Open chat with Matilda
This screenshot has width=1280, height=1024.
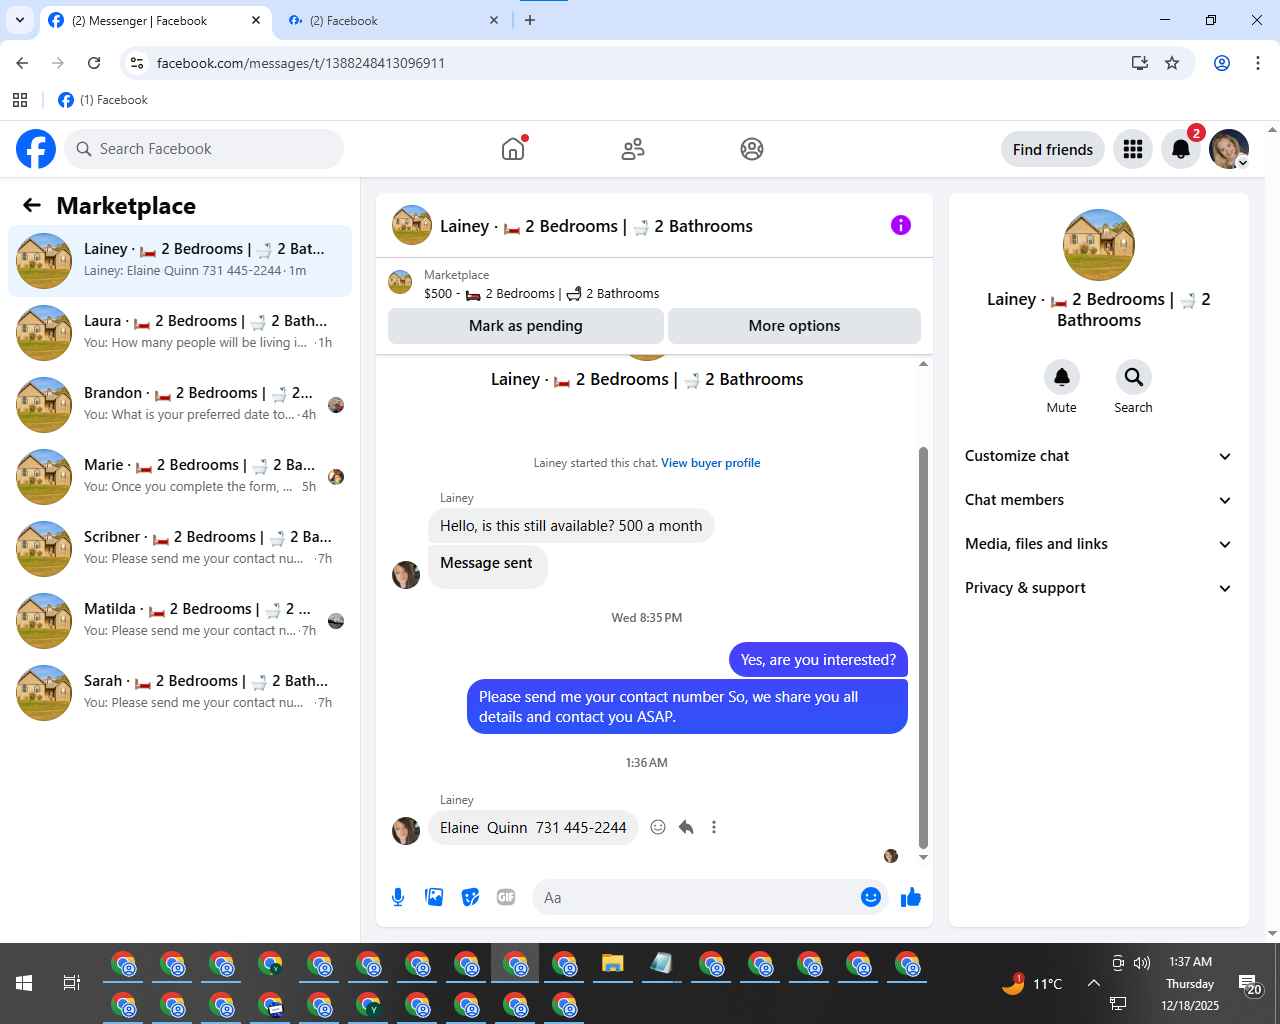180,621
